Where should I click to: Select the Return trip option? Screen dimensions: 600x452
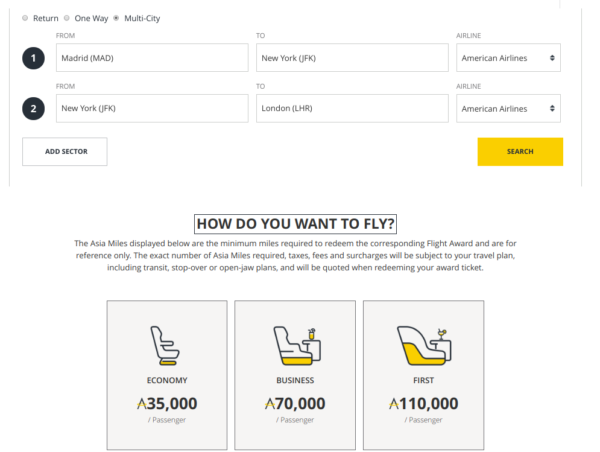(27, 18)
